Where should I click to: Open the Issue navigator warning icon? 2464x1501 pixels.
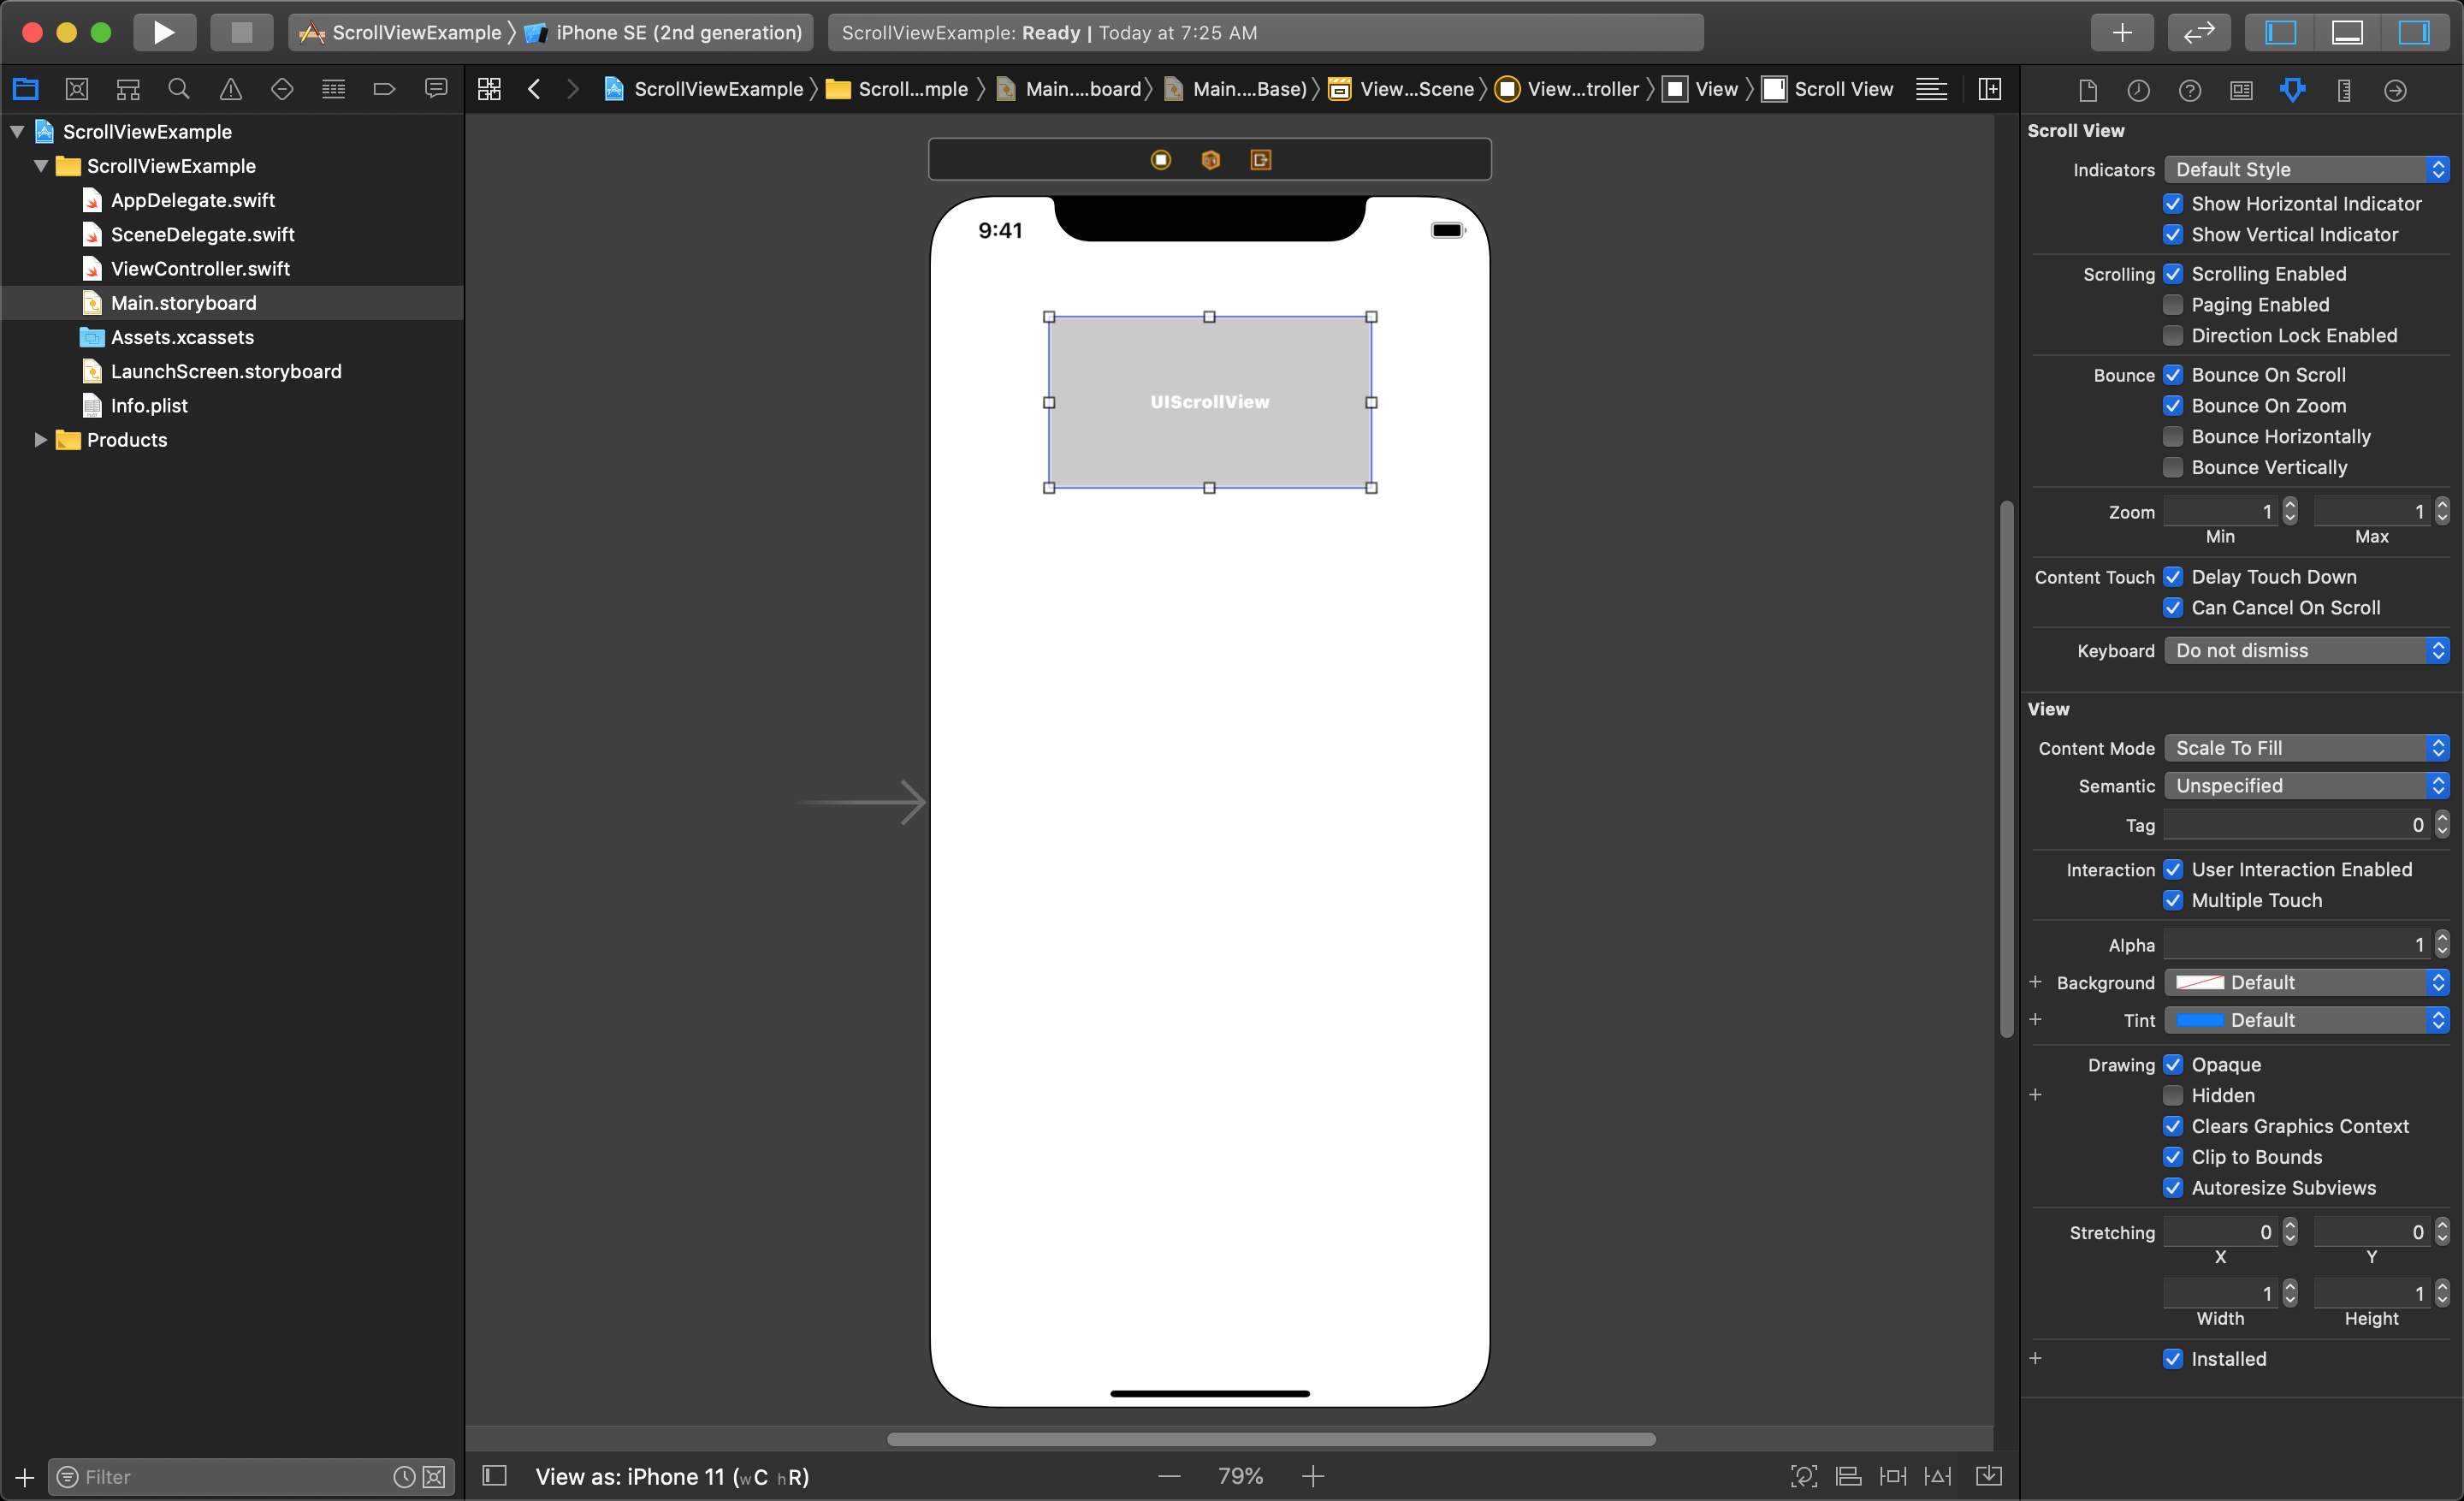pos(231,89)
